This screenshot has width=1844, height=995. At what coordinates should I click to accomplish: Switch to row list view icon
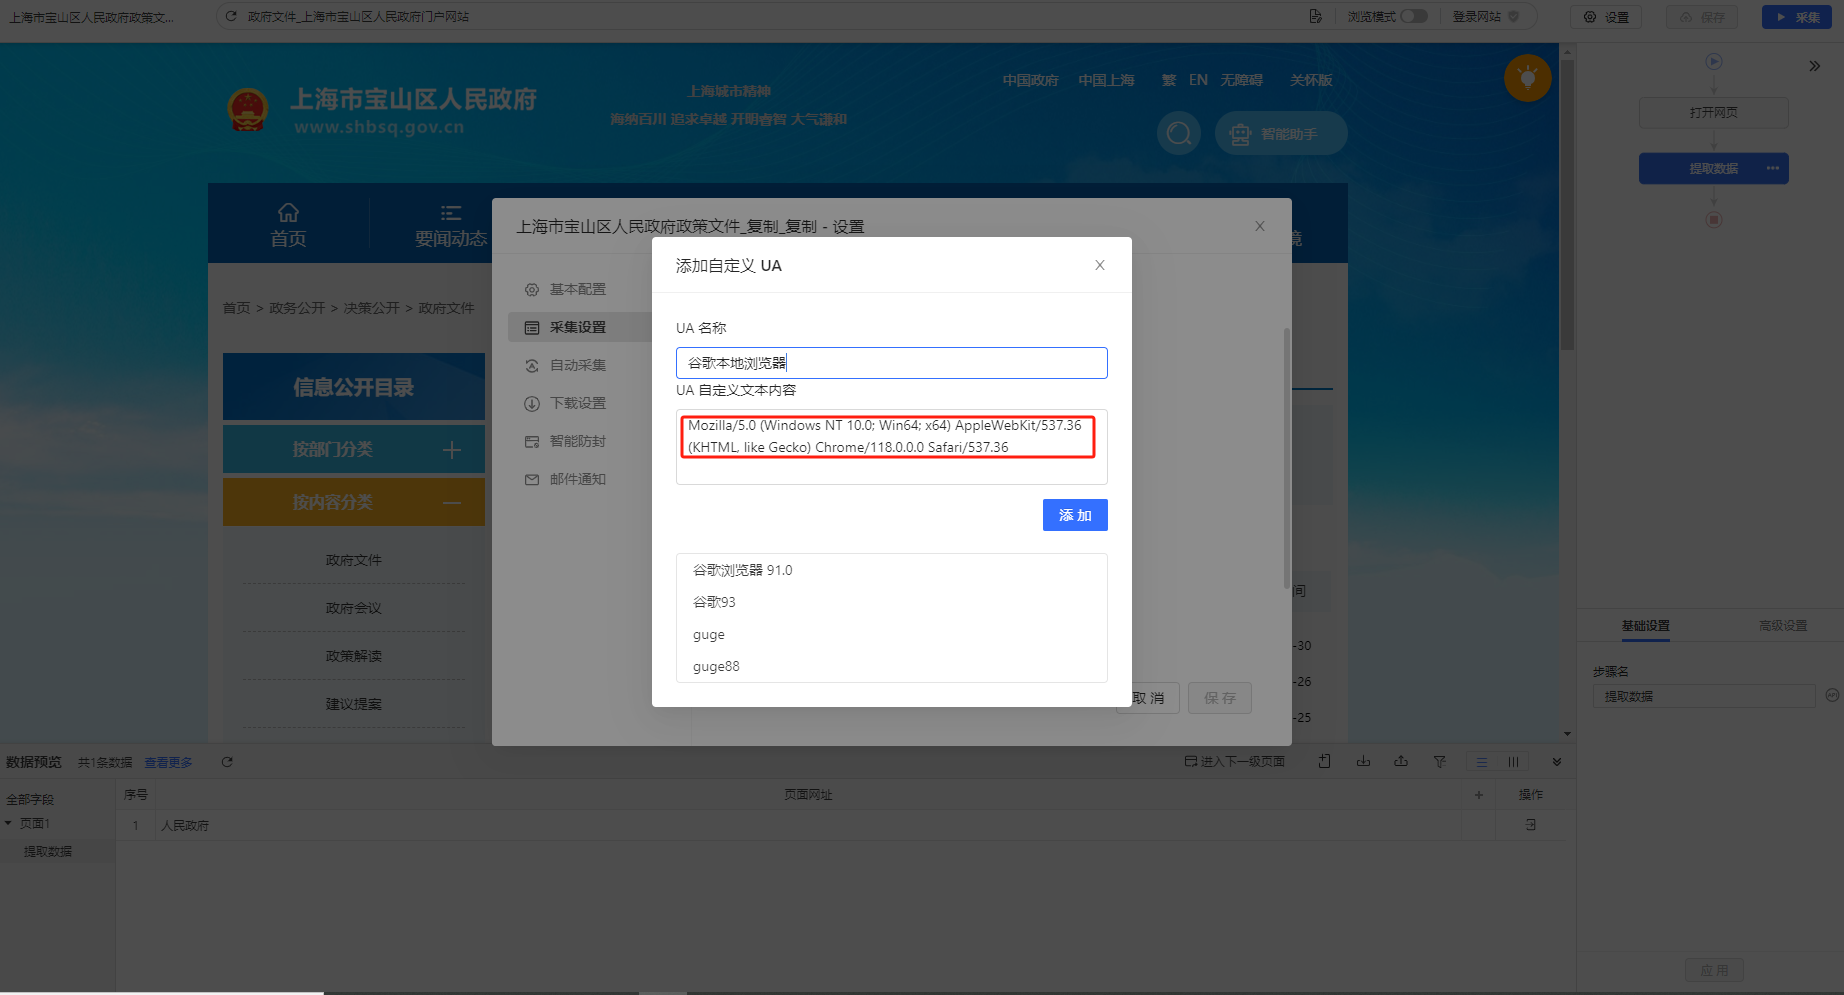pyautogui.click(x=1482, y=762)
